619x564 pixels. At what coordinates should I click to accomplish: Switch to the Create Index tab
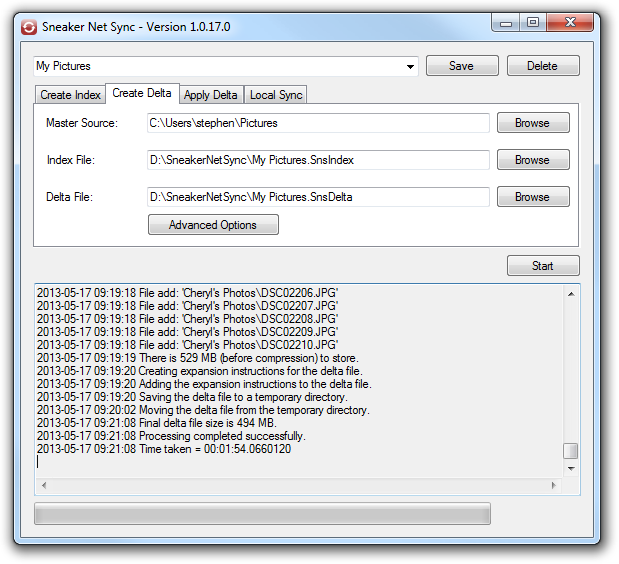[x=70, y=95]
